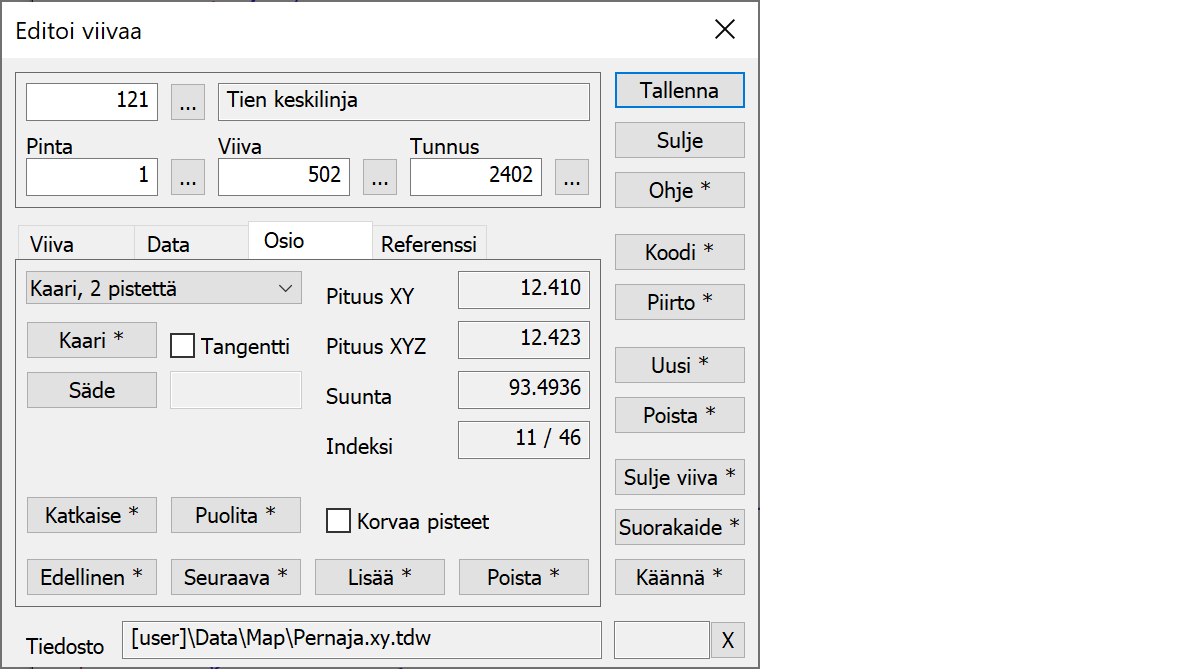This screenshot has height=669, width=1200.
Task: Select the Referenssi tab
Action: [x=429, y=244]
